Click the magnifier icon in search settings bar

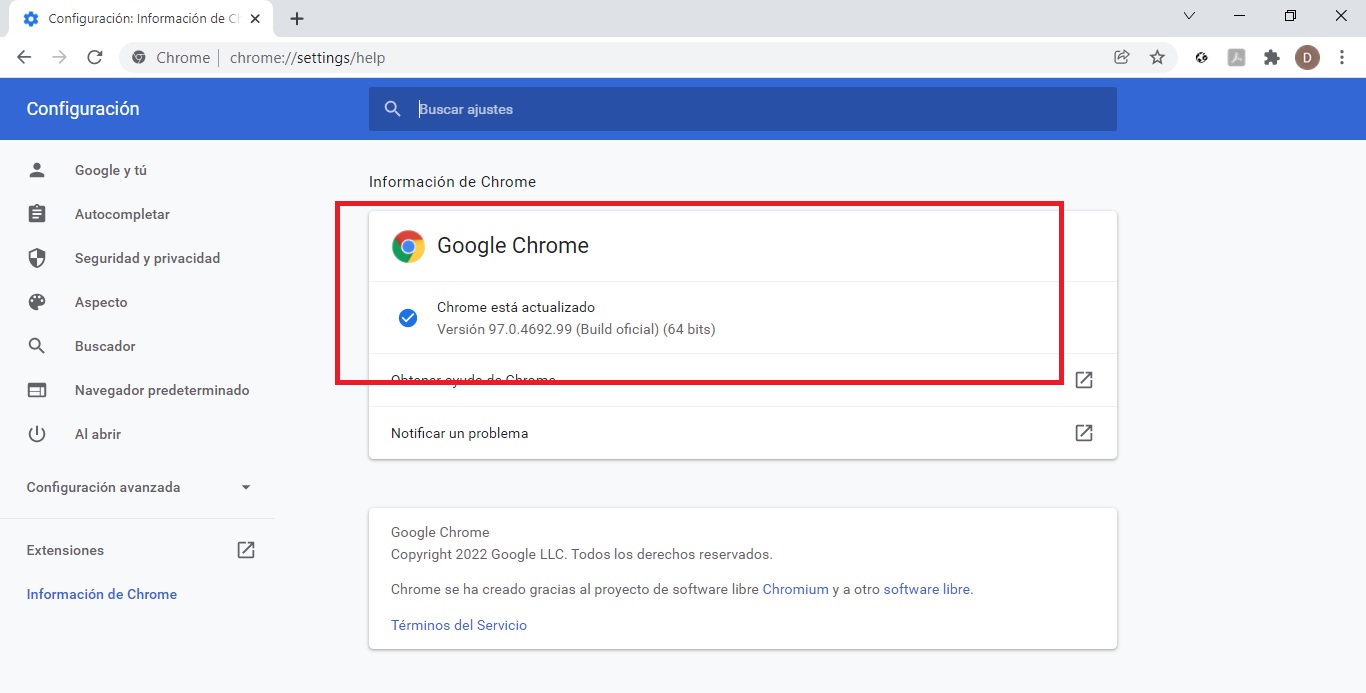(x=393, y=109)
